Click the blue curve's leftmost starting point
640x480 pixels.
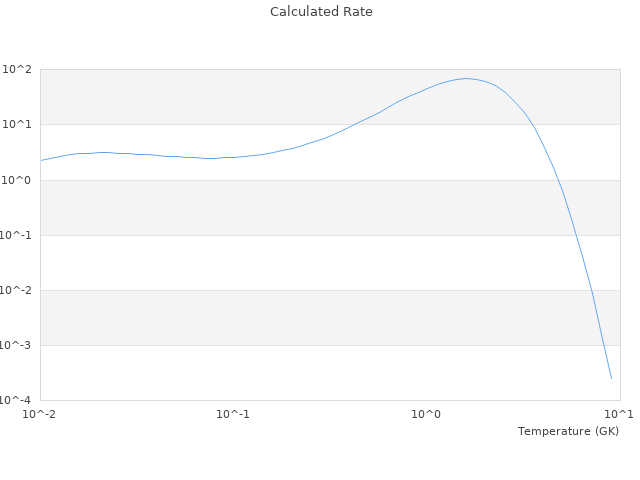click(x=41, y=160)
